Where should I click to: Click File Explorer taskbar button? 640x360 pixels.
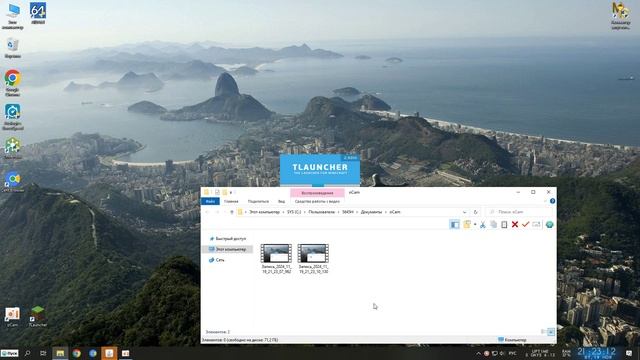60,353
